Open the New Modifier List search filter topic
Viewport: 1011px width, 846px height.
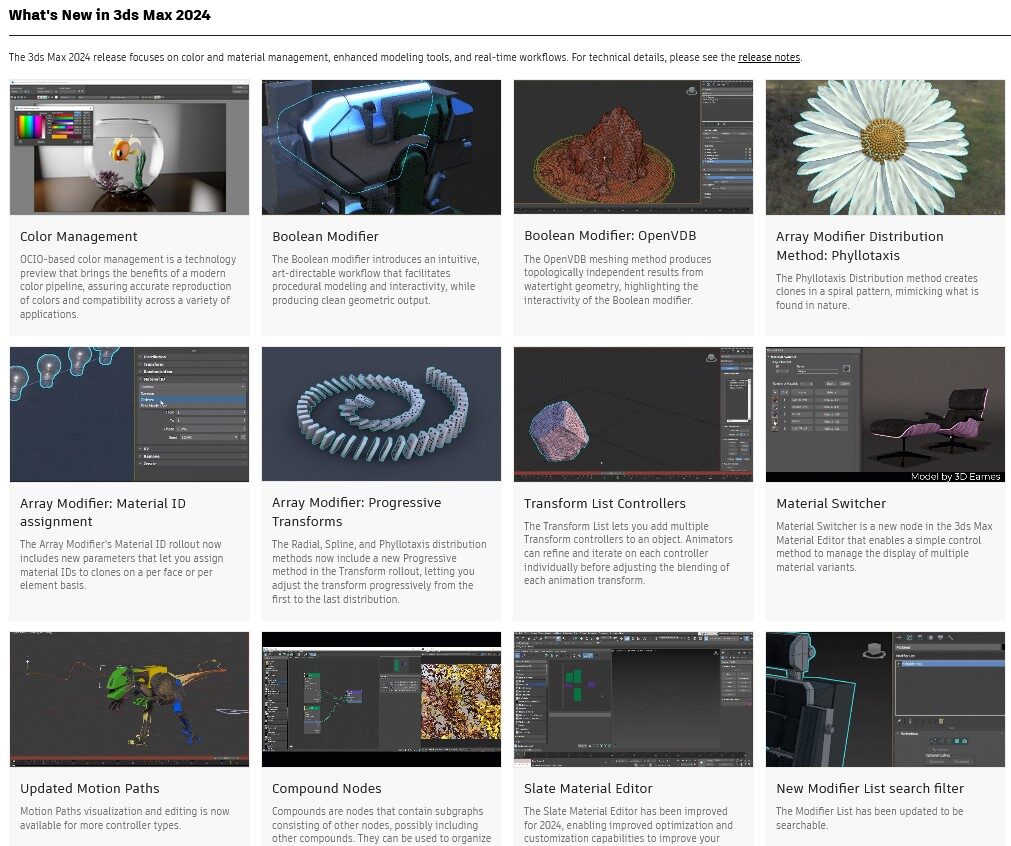tap(870, 788)
